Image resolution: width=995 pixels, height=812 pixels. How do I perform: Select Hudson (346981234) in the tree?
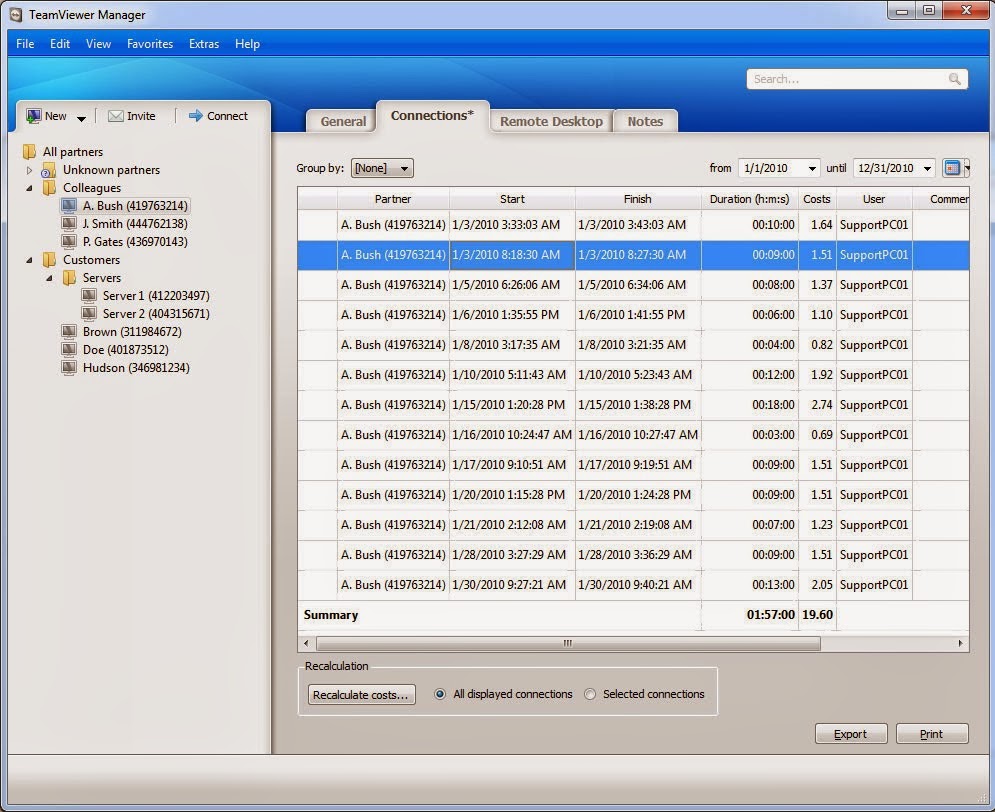tap(136, 368)
